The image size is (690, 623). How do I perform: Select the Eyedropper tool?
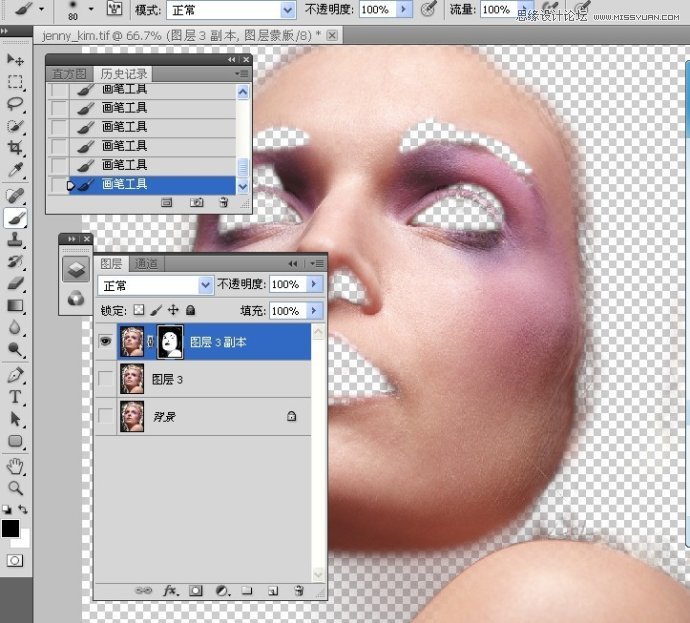(15, 169)
